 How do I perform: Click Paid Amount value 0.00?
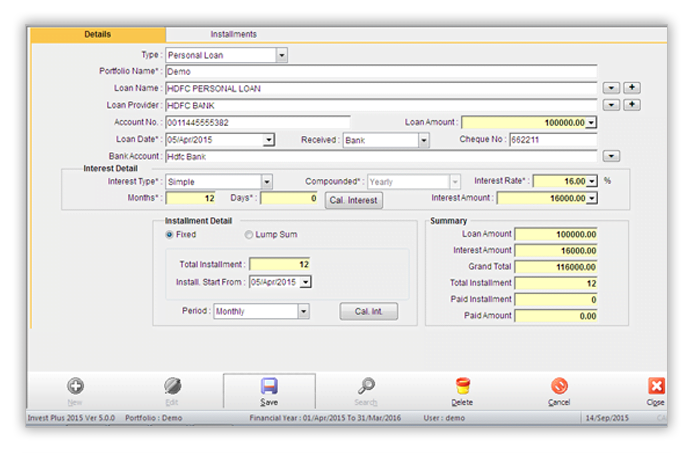(556, 316)
